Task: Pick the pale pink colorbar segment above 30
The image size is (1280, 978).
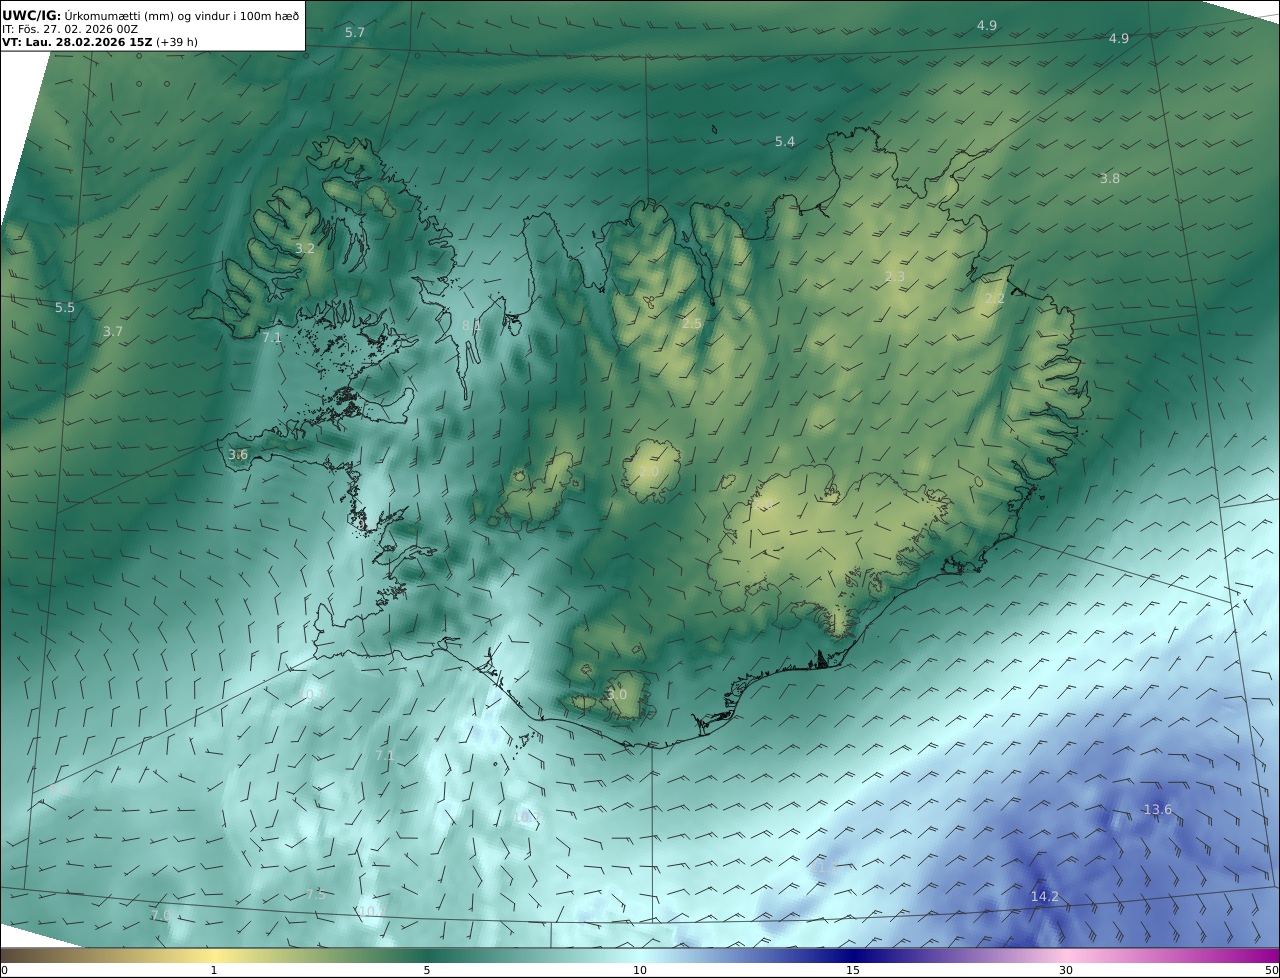Action: coord(1066,955)
